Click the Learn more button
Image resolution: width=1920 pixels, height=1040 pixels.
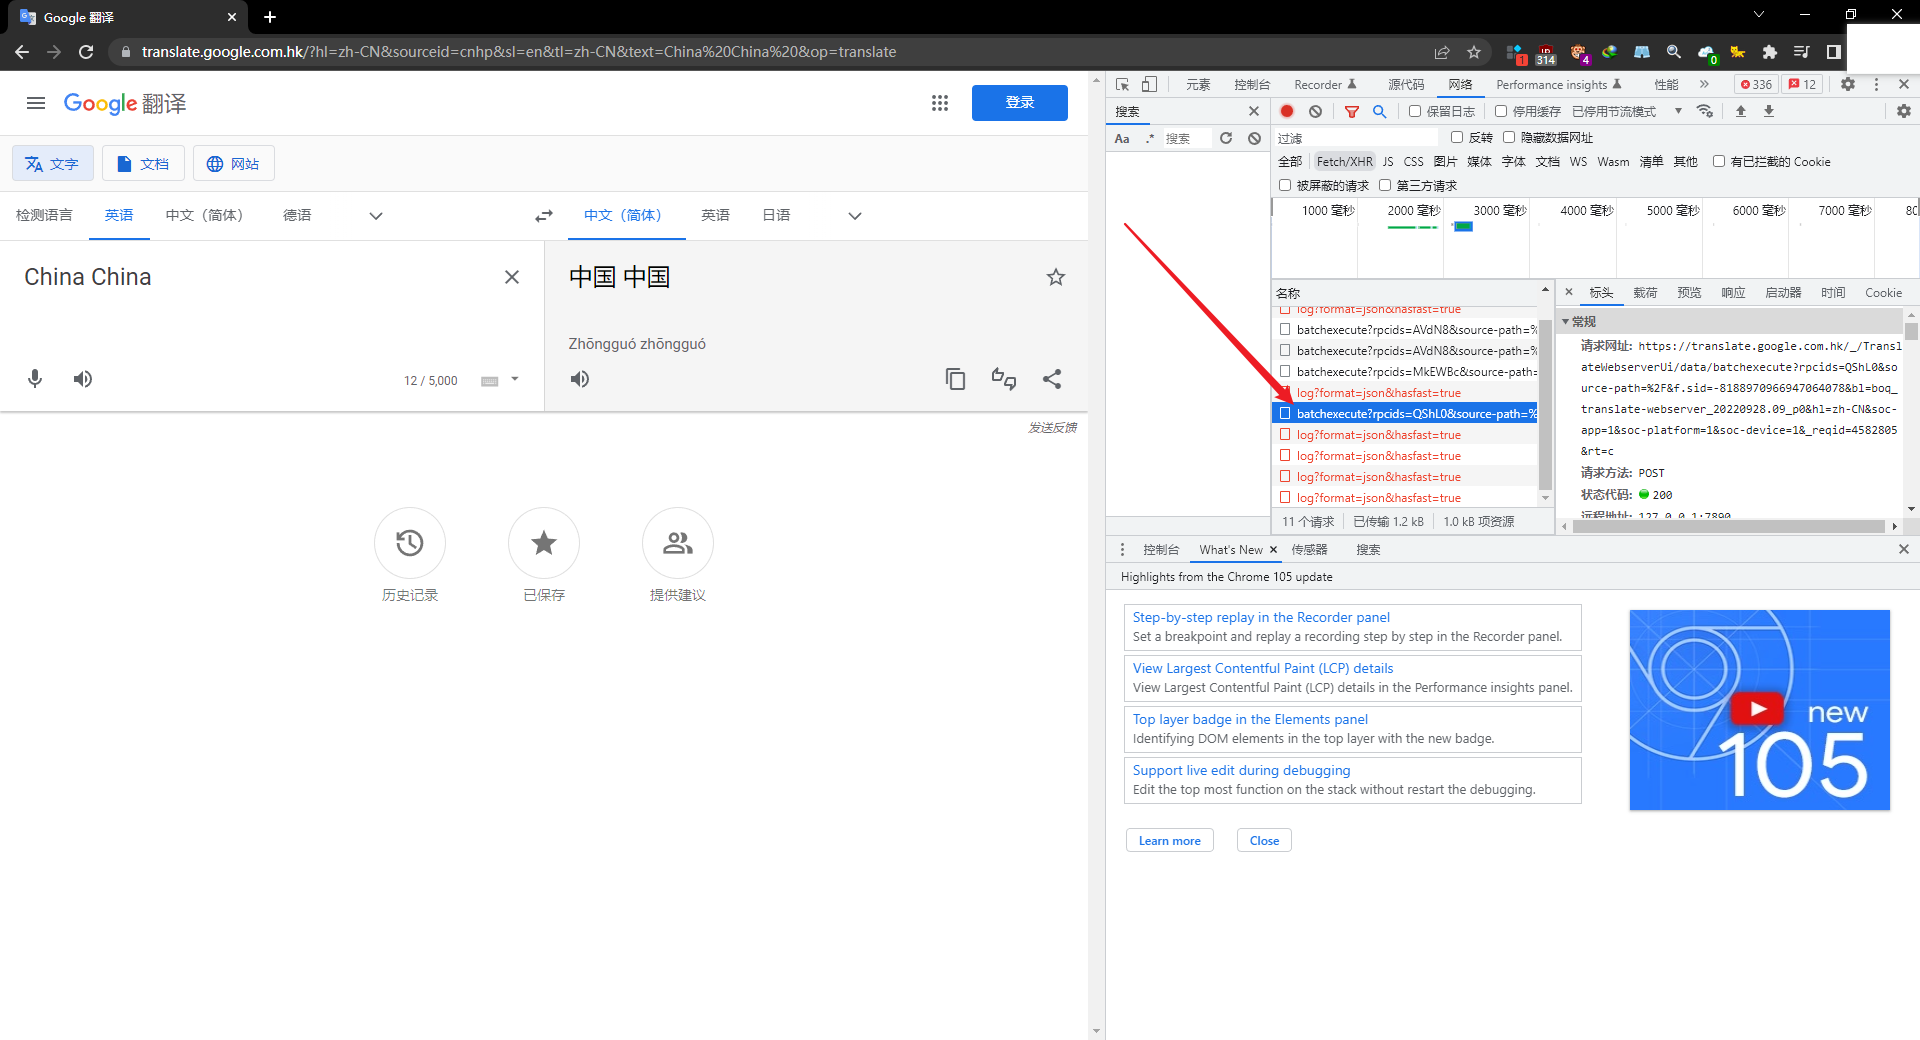pos(1169,841)
